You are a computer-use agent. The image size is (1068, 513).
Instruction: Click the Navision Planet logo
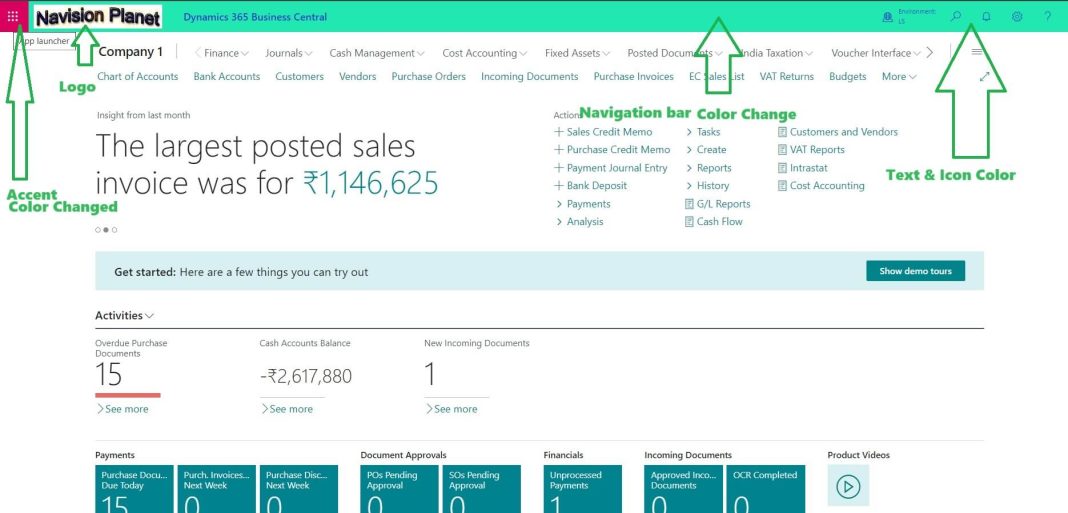98,17
